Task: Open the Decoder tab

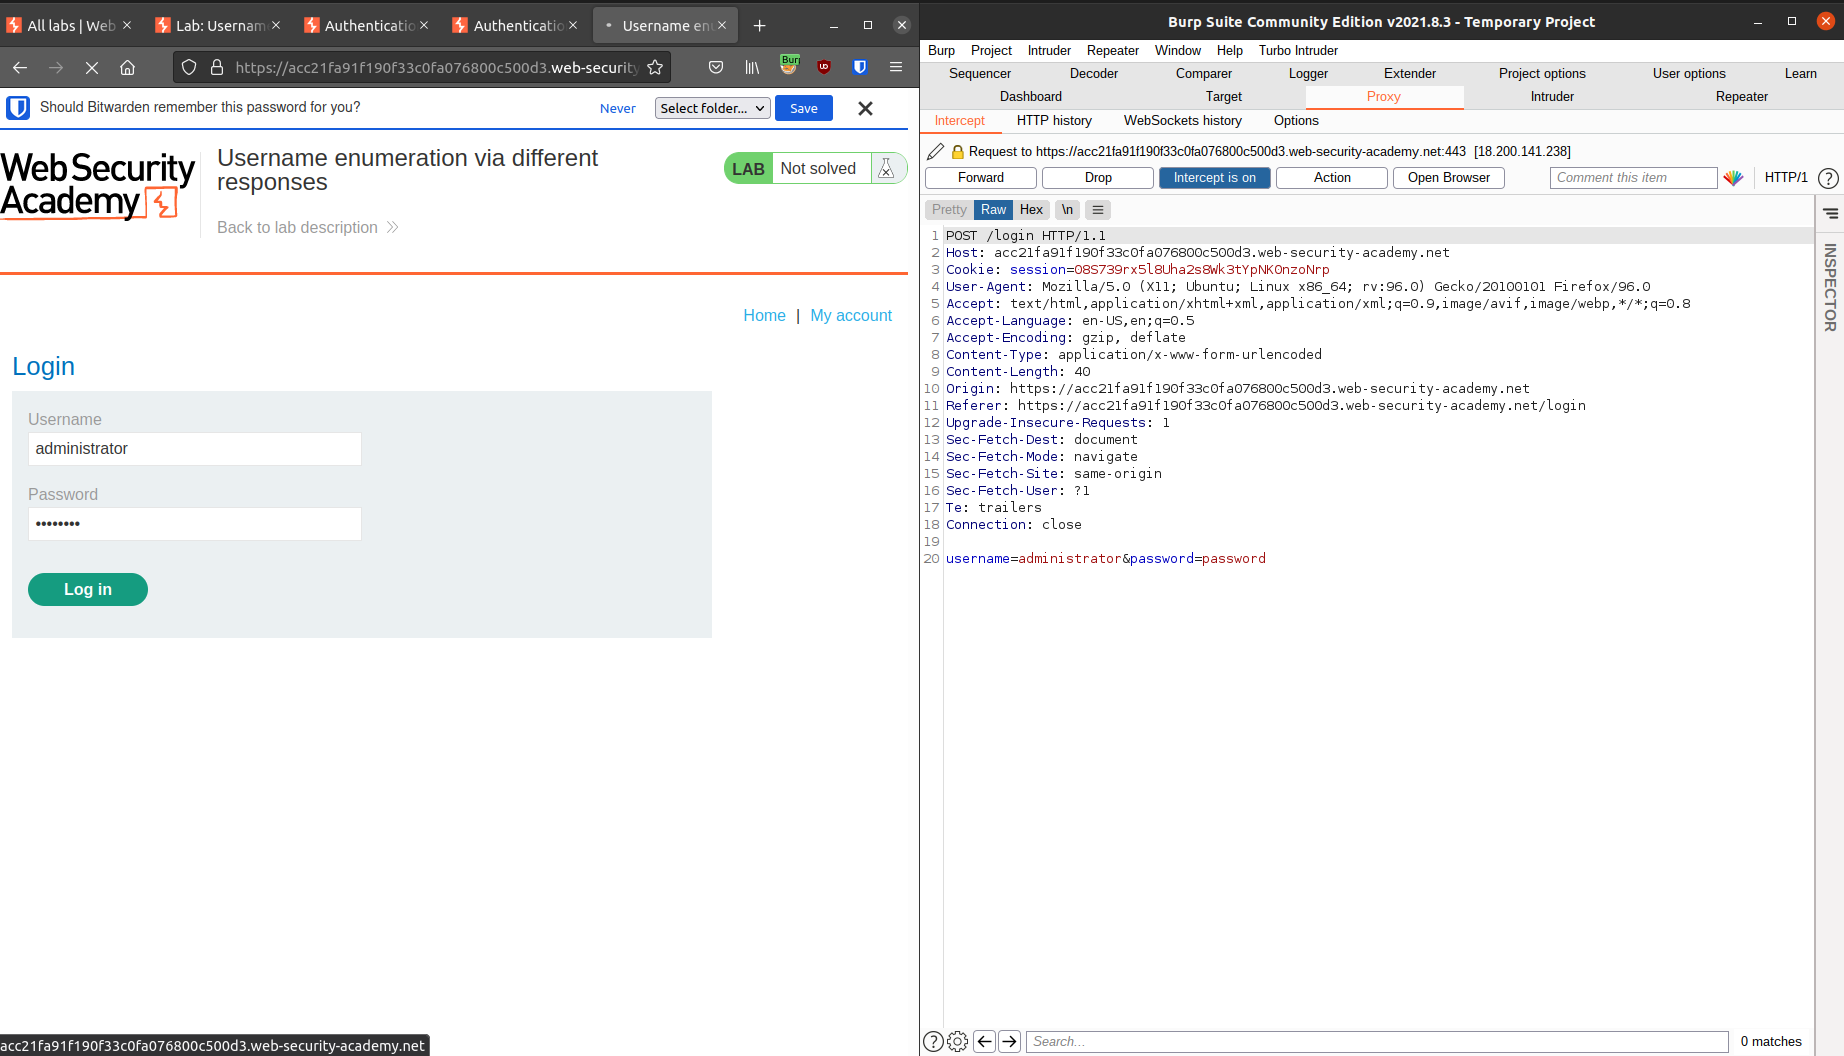Action: (1093, 73)
